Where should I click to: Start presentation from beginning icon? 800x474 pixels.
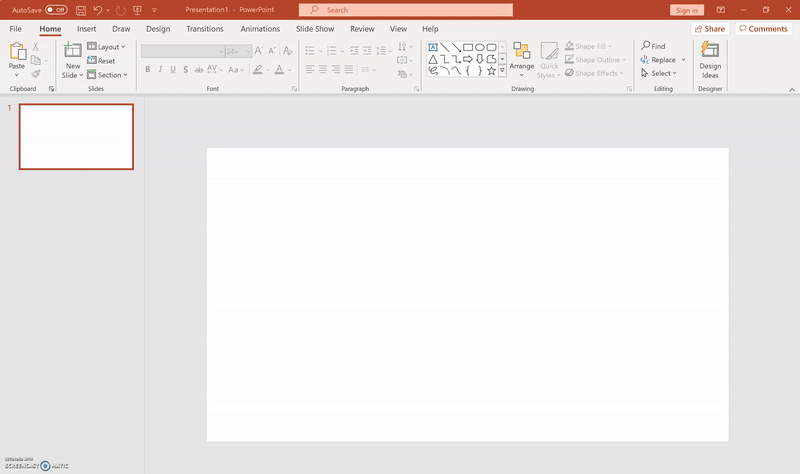137,10
